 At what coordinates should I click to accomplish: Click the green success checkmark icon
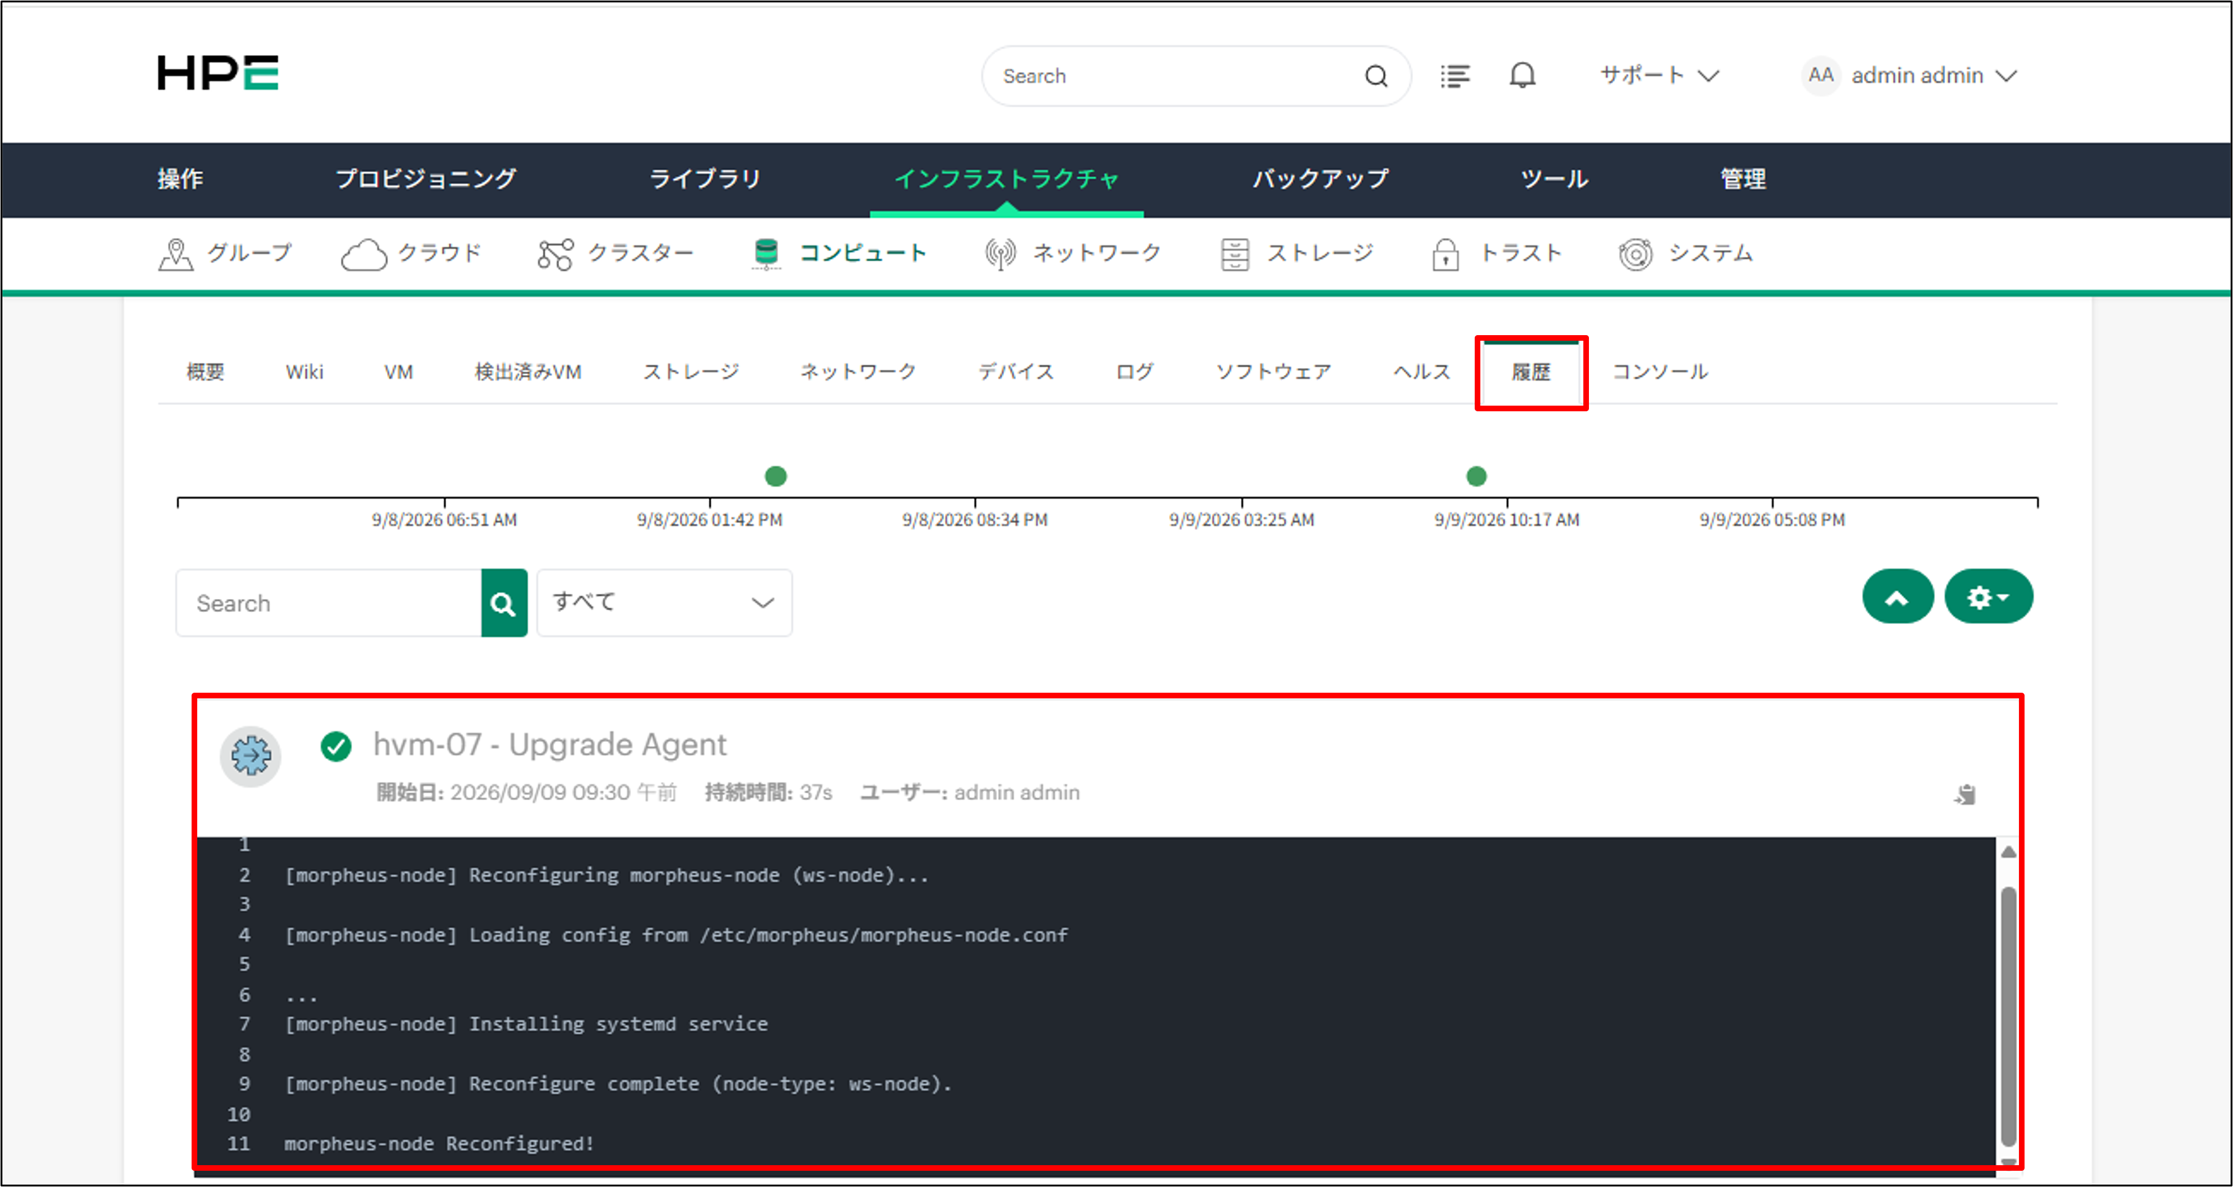(336, 746)
